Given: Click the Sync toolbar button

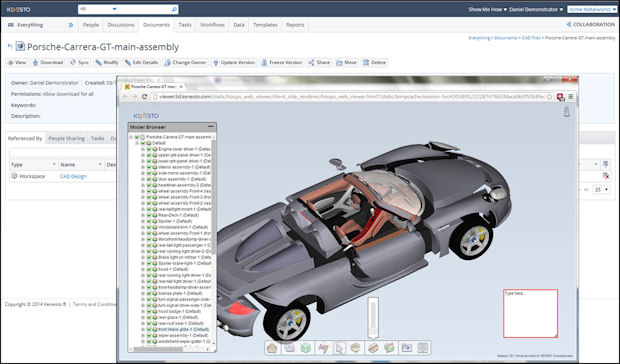Looking at the screenshot, I should (79, 62).
